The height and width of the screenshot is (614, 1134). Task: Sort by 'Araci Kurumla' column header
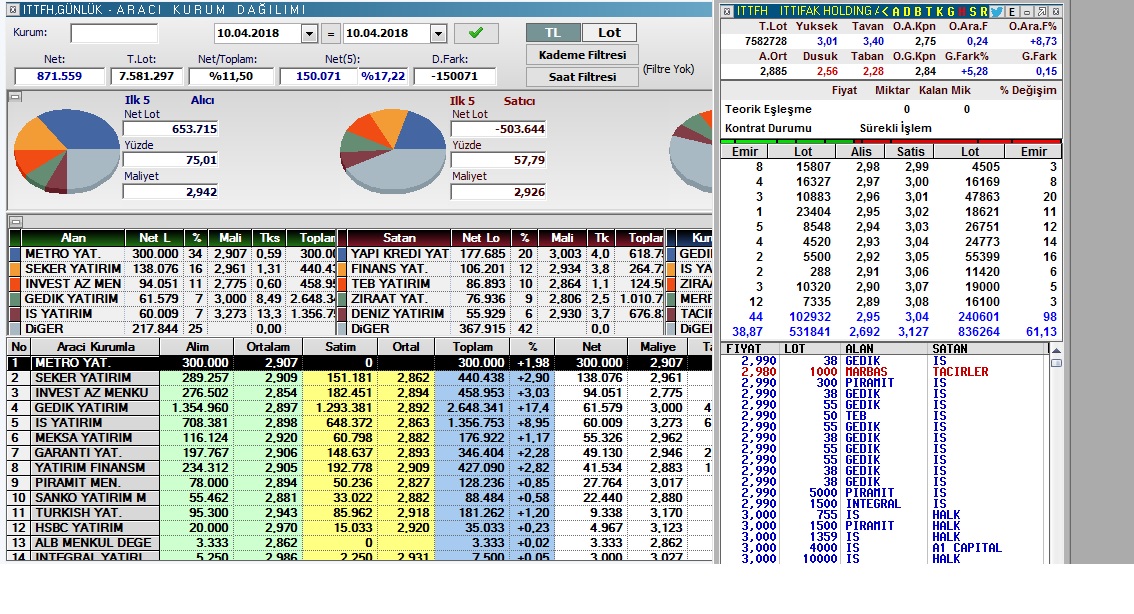[95, 346]
